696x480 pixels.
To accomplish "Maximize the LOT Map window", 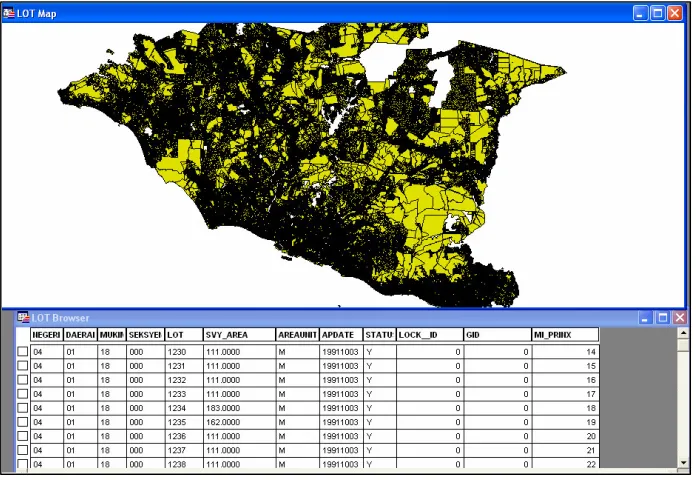I will pyautogui.click(x=658, y=13).
